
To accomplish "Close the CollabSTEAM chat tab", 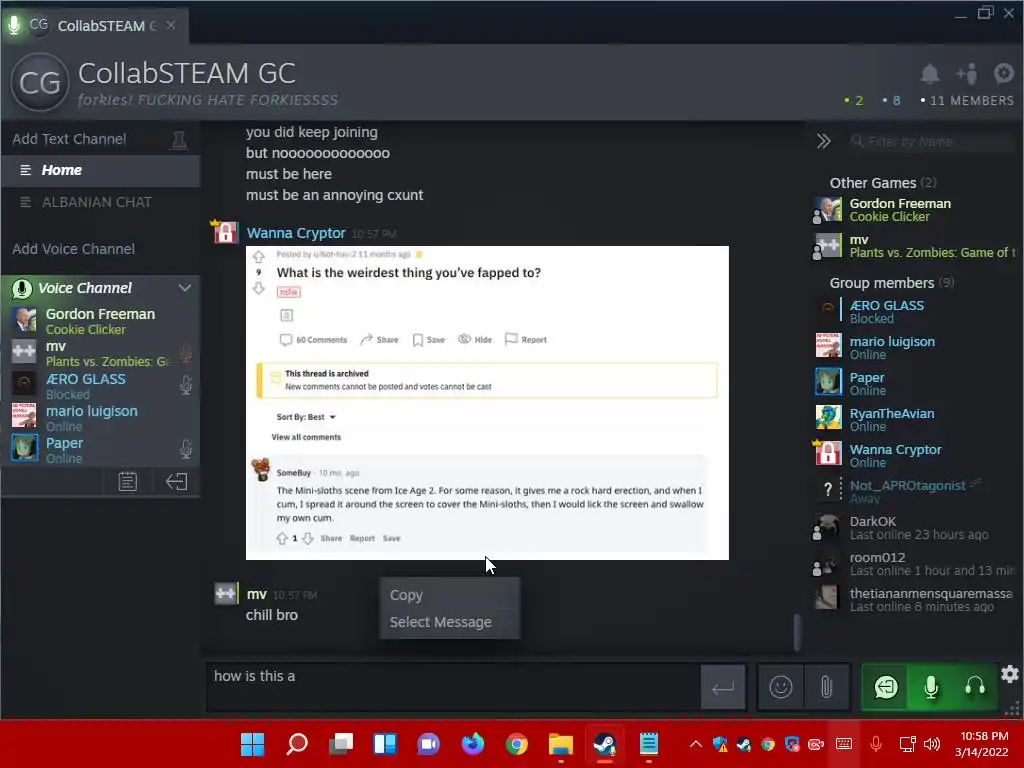I will click(x=171, y=25).
